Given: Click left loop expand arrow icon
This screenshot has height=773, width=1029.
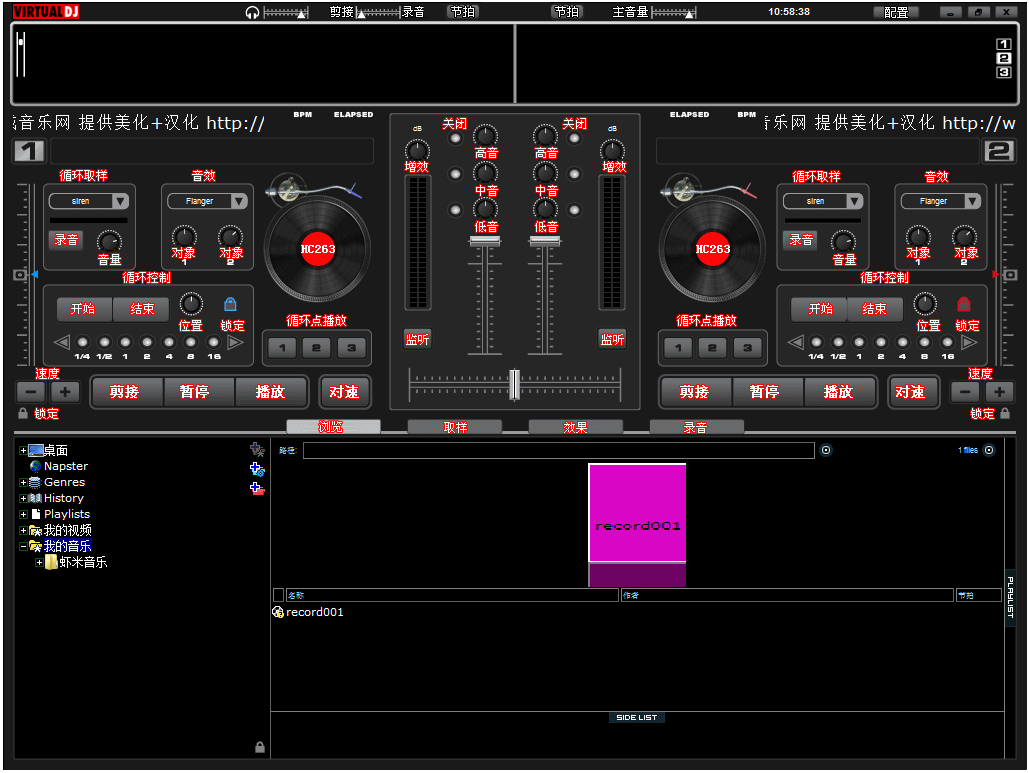Looking at the screenshot, I should (x=236, y=342).
